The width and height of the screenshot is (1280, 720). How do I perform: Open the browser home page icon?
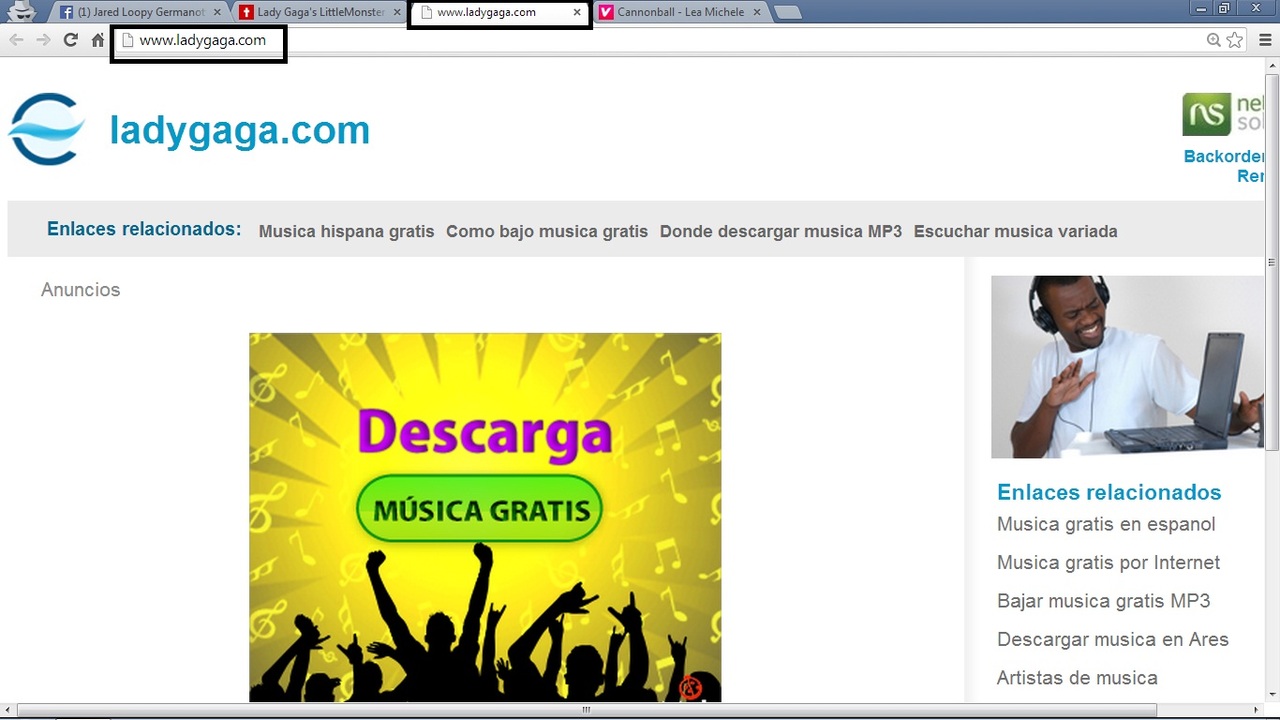click(97, 40)
